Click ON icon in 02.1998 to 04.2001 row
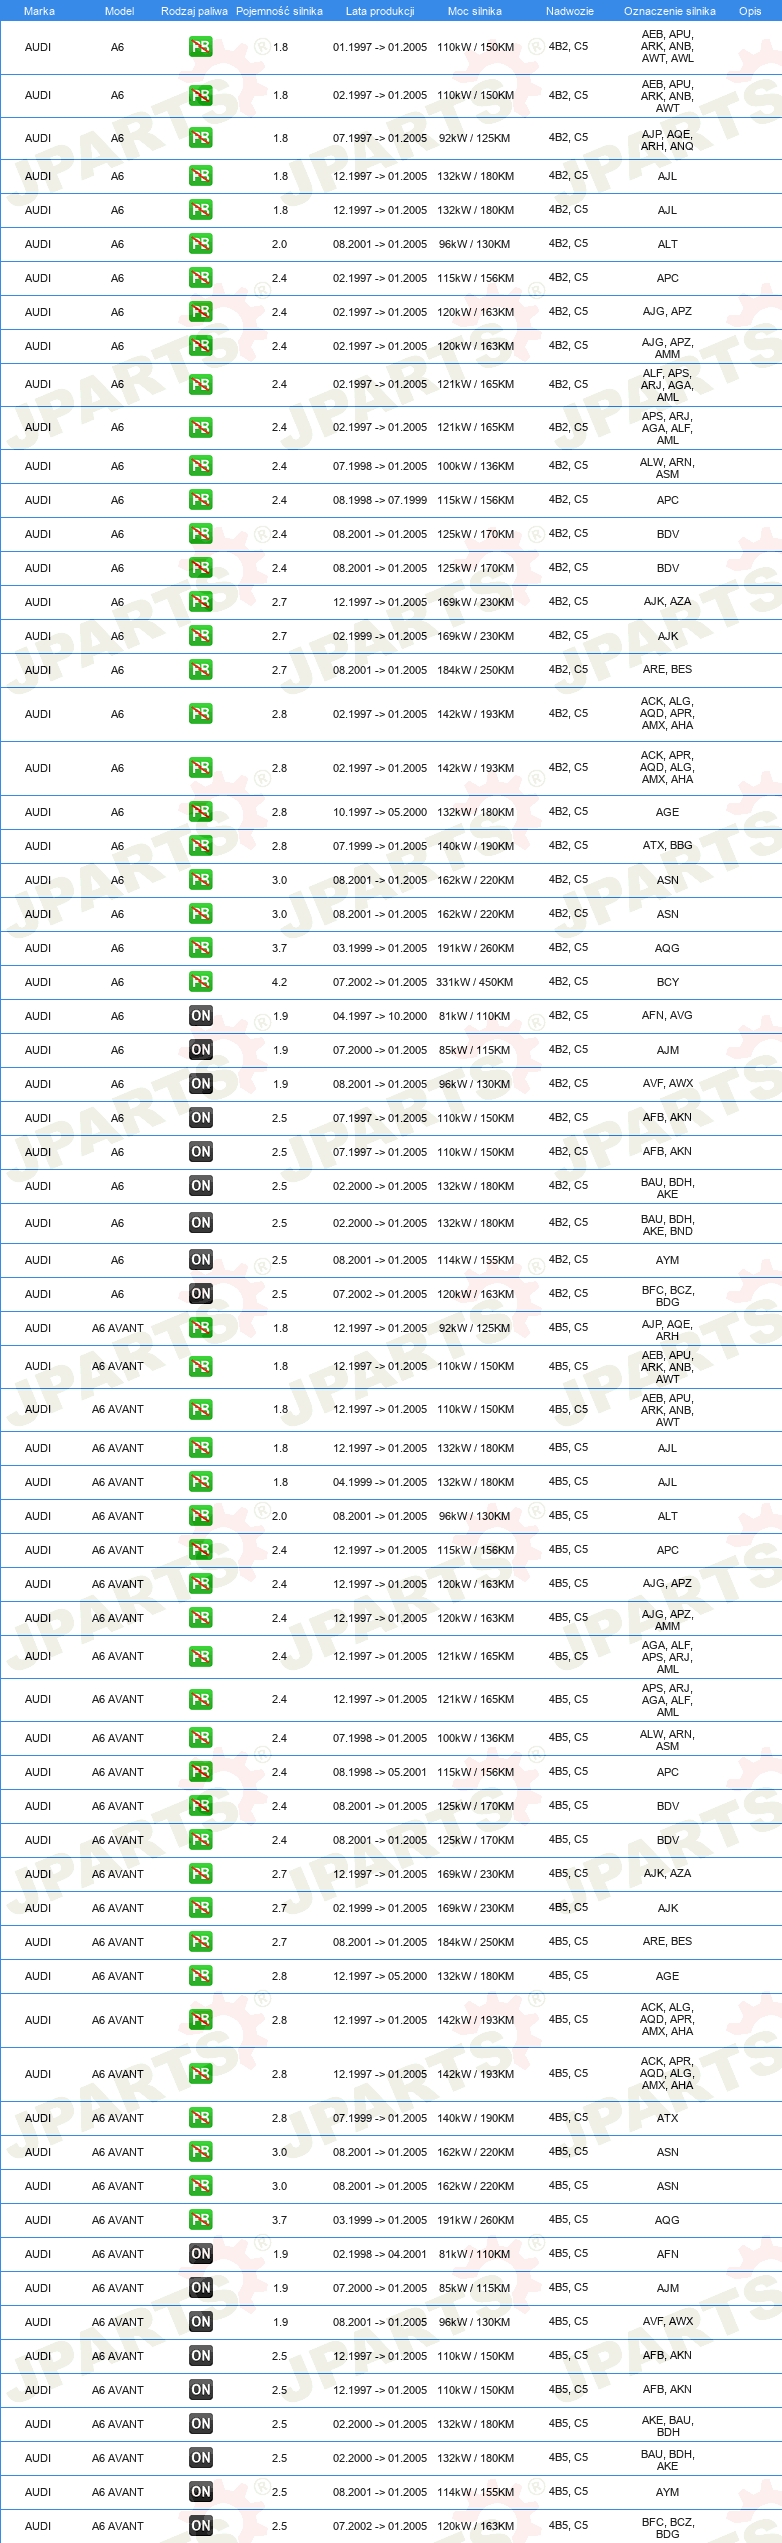This screenshot has width=782, height=2543. coord(200,2254)
